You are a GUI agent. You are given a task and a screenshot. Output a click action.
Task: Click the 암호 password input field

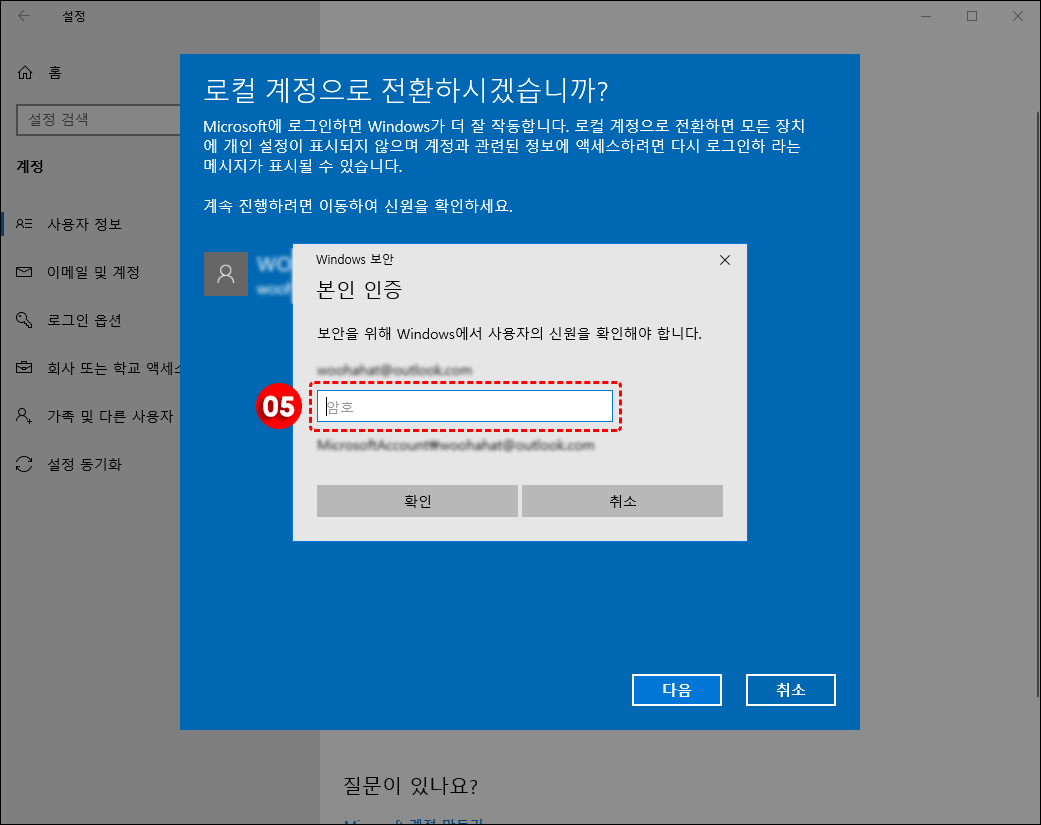point(465,406)
